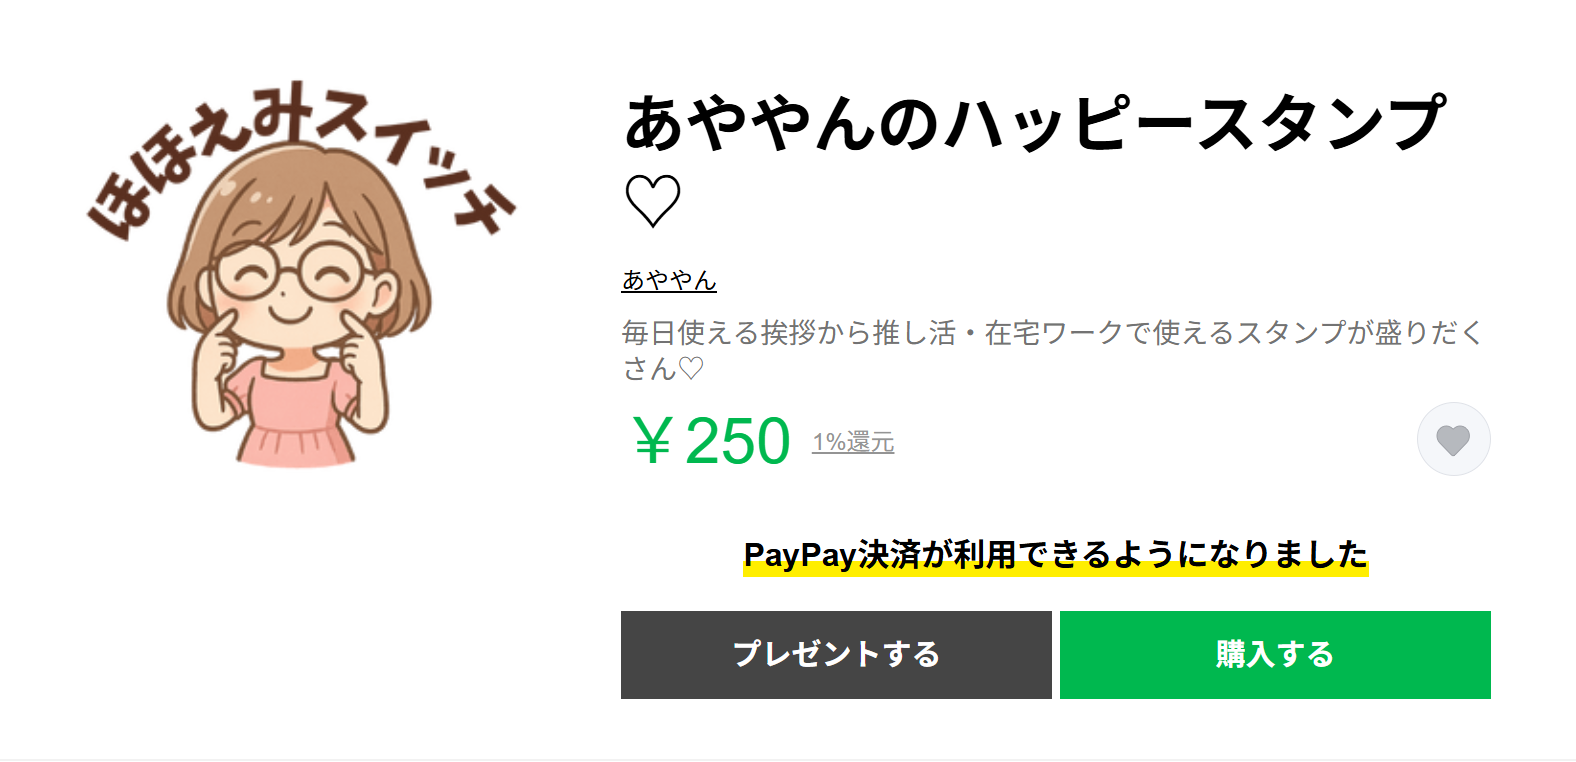Click the gray heart inside the round button
The height and width of the screenshot is (762, 1576).
(1453, 440)
